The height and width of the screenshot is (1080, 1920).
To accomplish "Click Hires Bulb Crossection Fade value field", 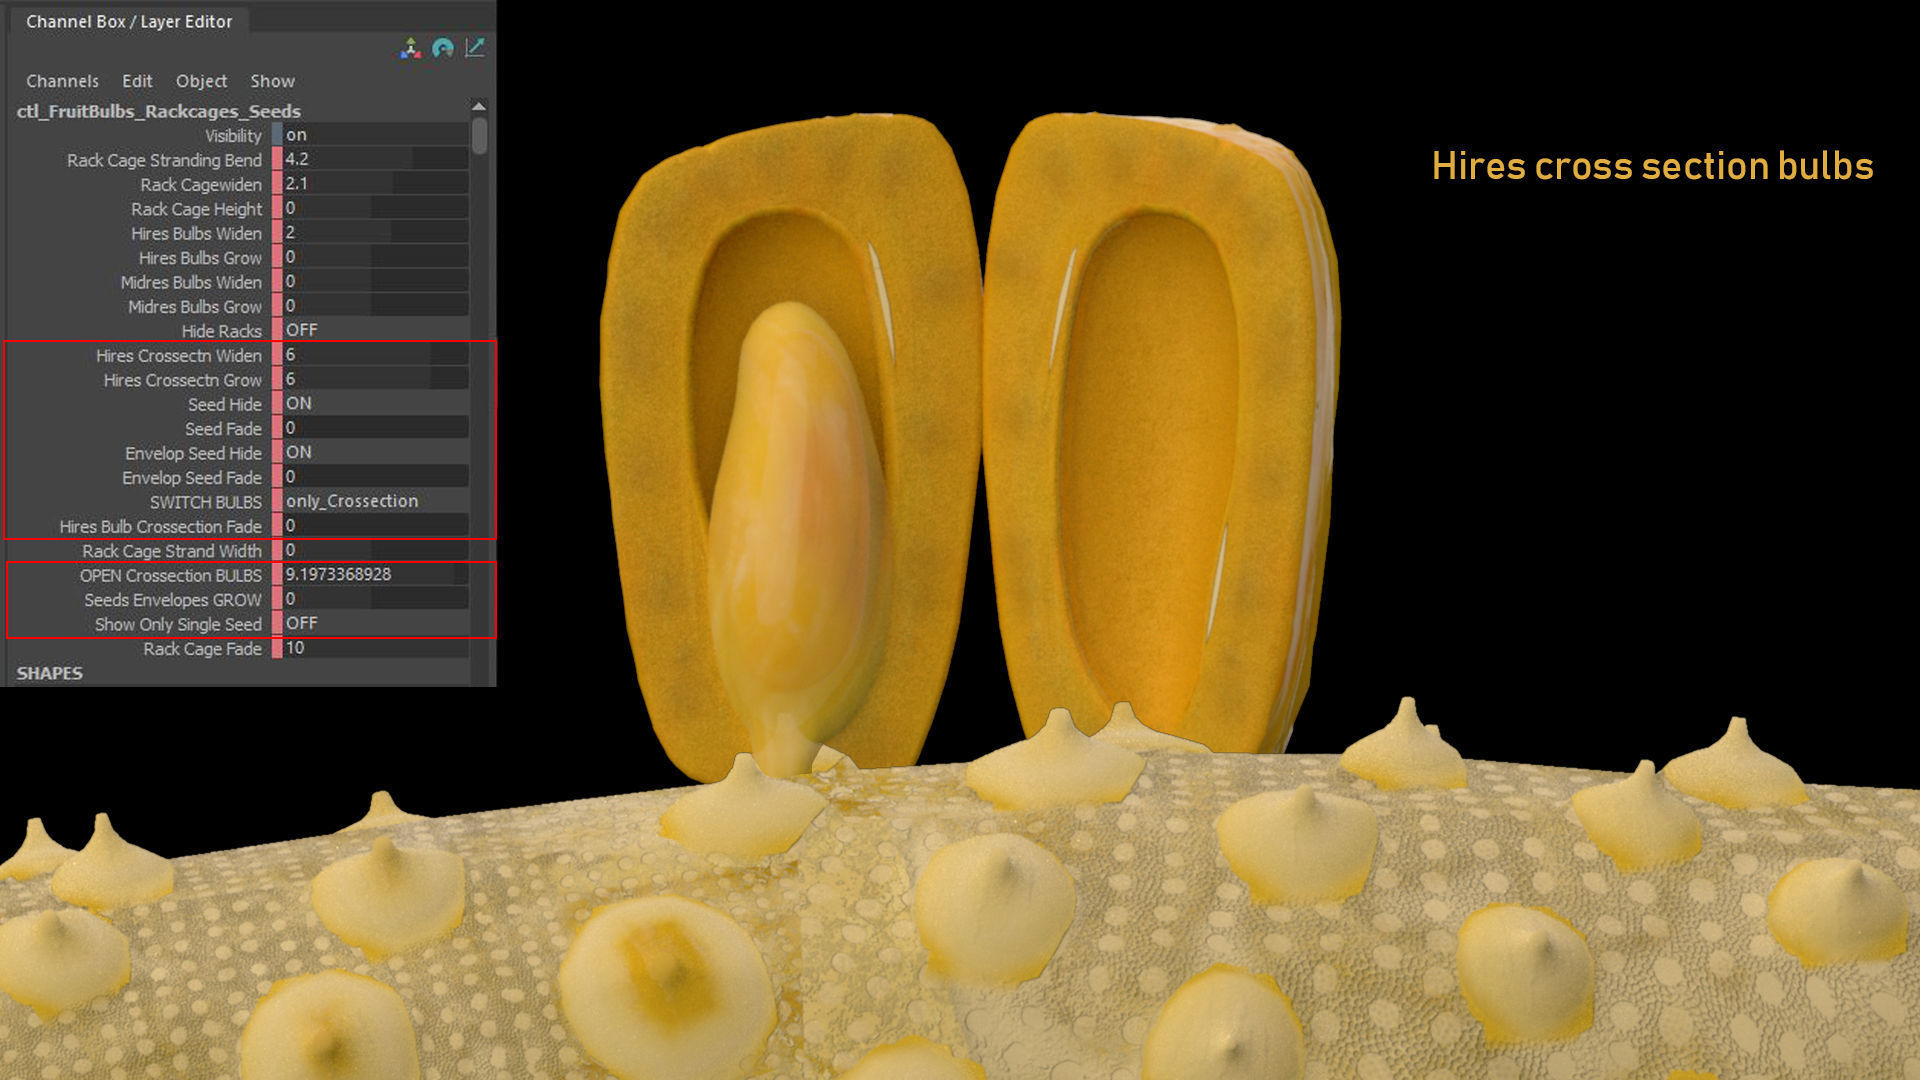I will (375, 526).
